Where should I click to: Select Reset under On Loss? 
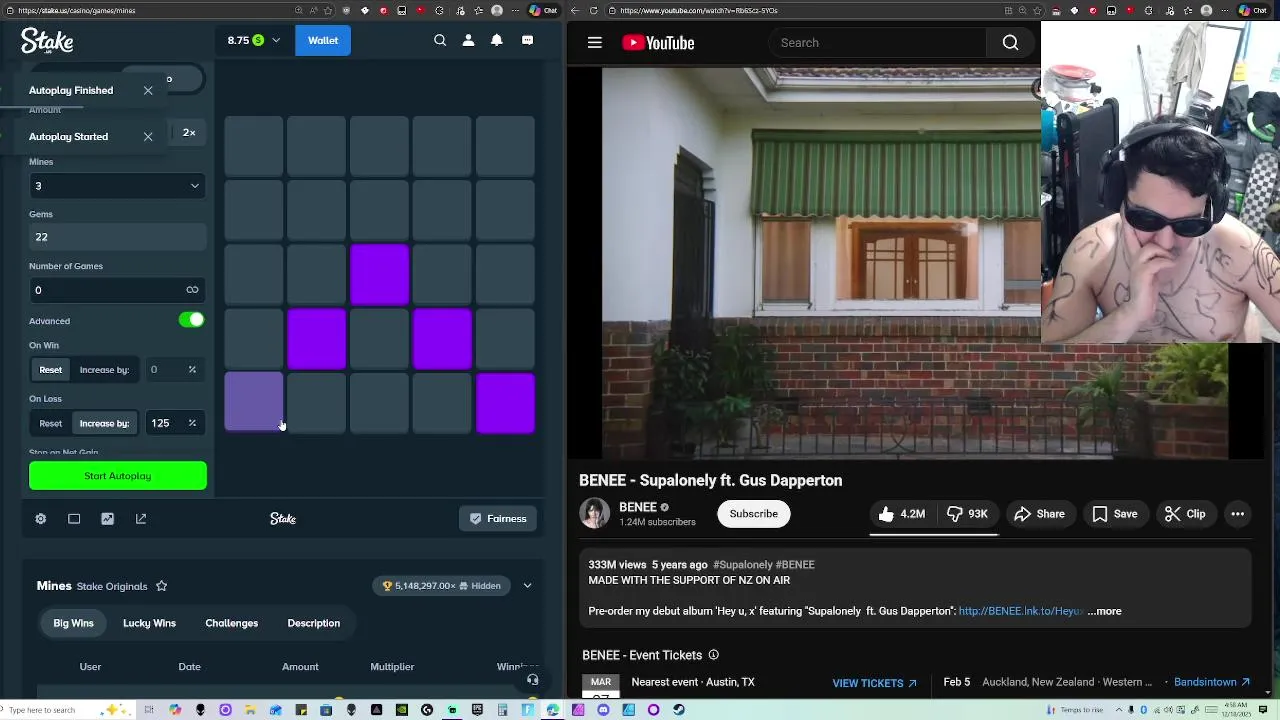point(50,423)
